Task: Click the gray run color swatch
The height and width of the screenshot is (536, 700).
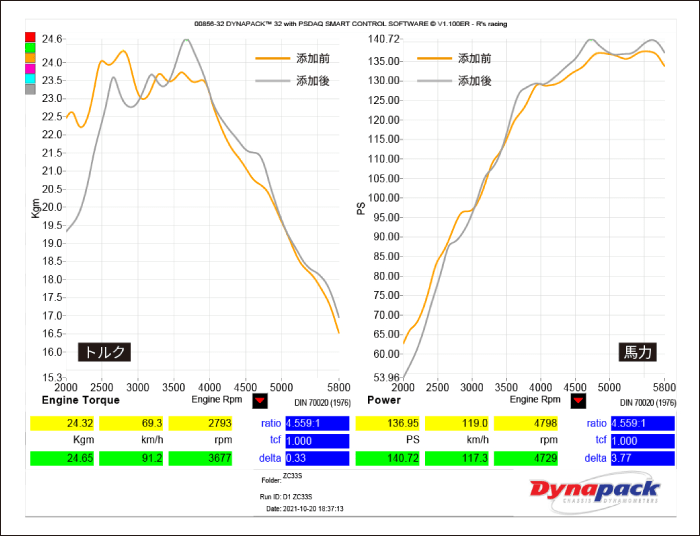Action: [30, 89]
